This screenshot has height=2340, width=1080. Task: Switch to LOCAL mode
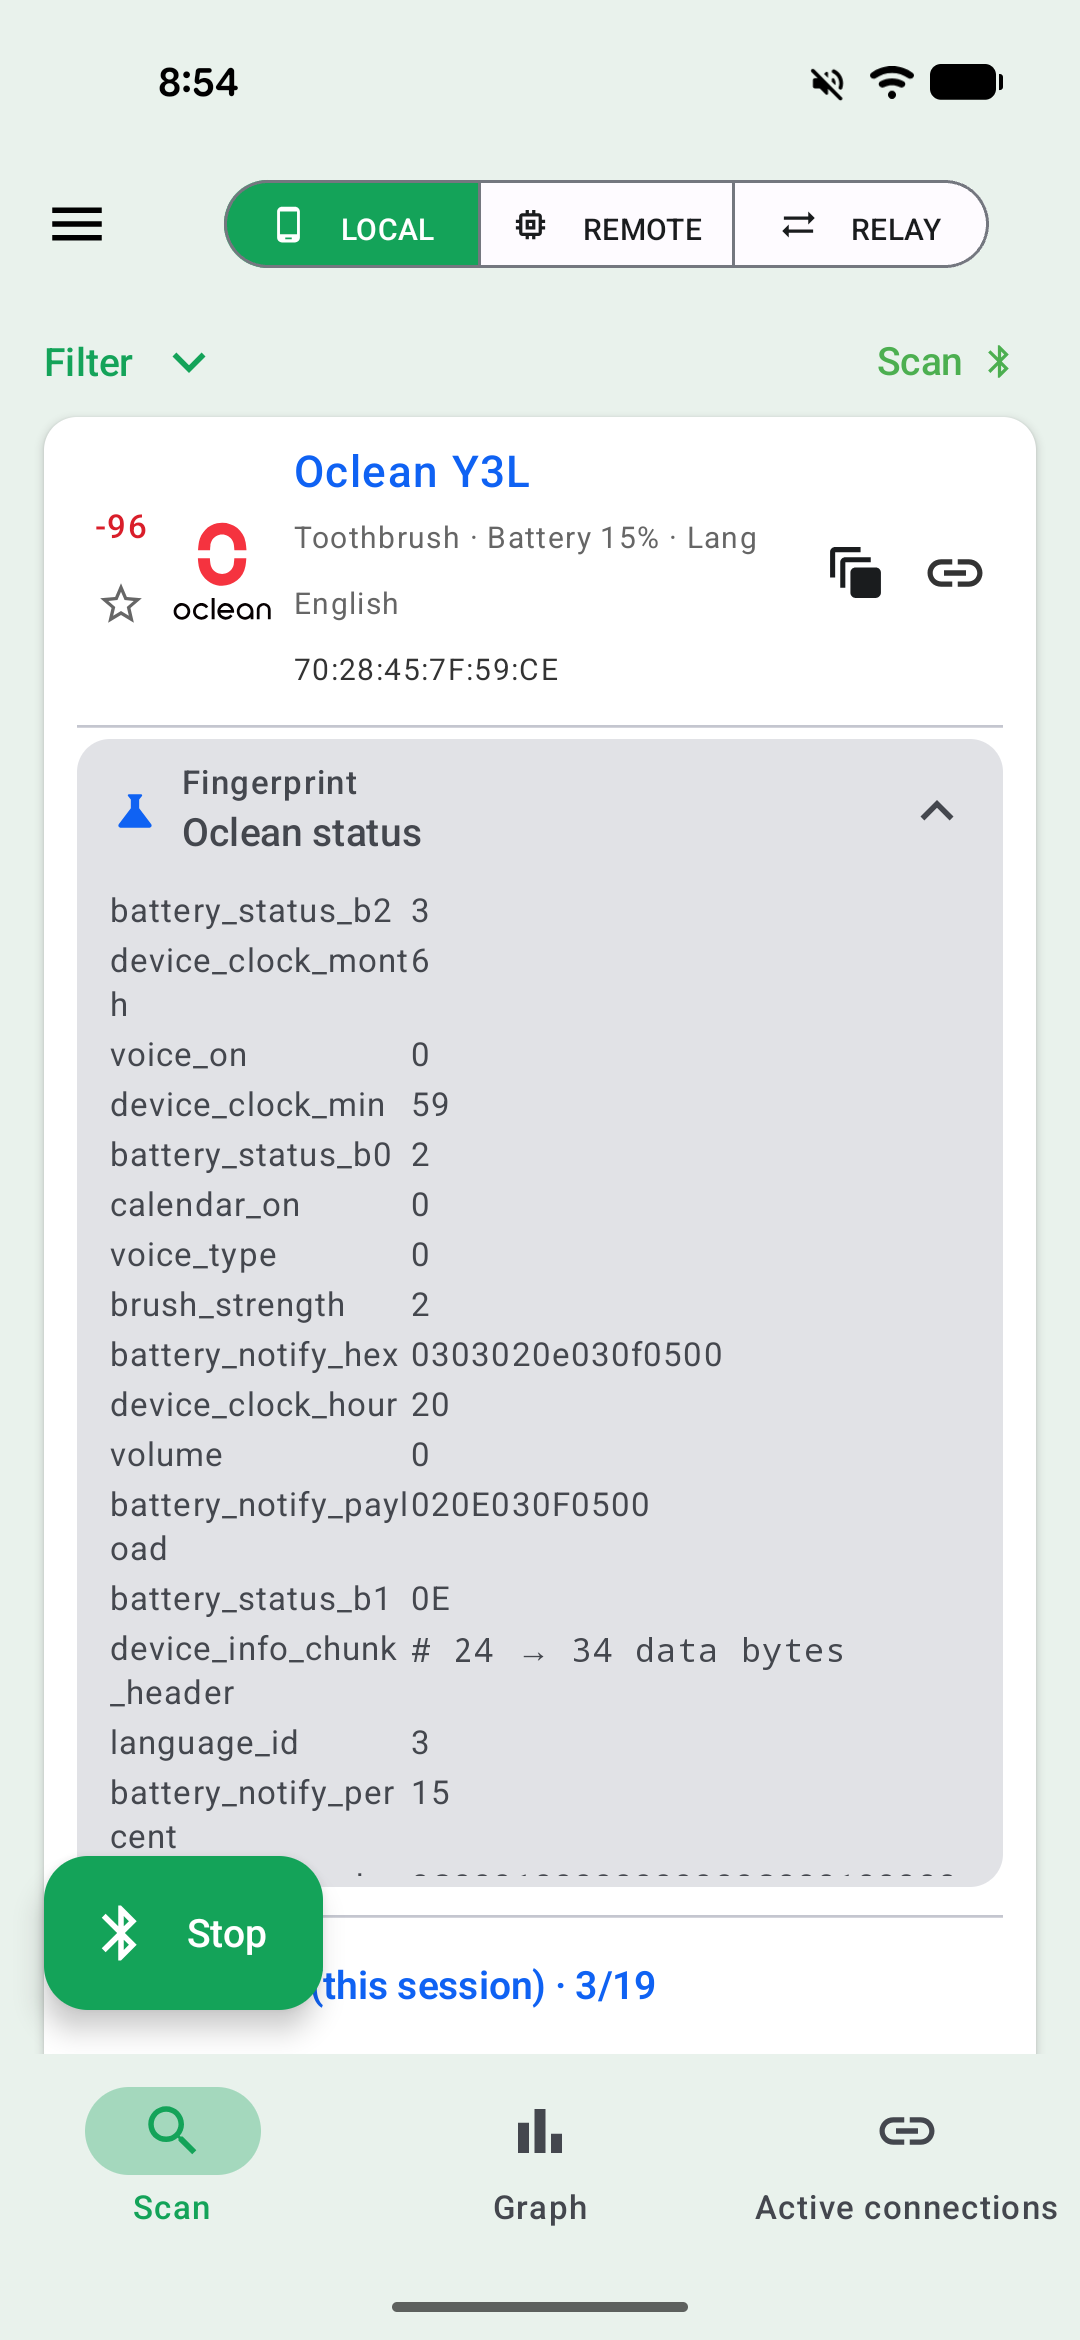pyautogui.click(x=354, y=225)
